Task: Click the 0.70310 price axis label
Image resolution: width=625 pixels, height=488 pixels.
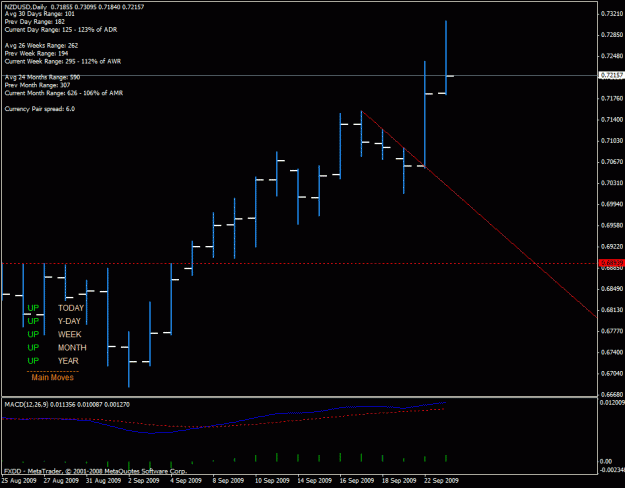Action: click(612, 183)
